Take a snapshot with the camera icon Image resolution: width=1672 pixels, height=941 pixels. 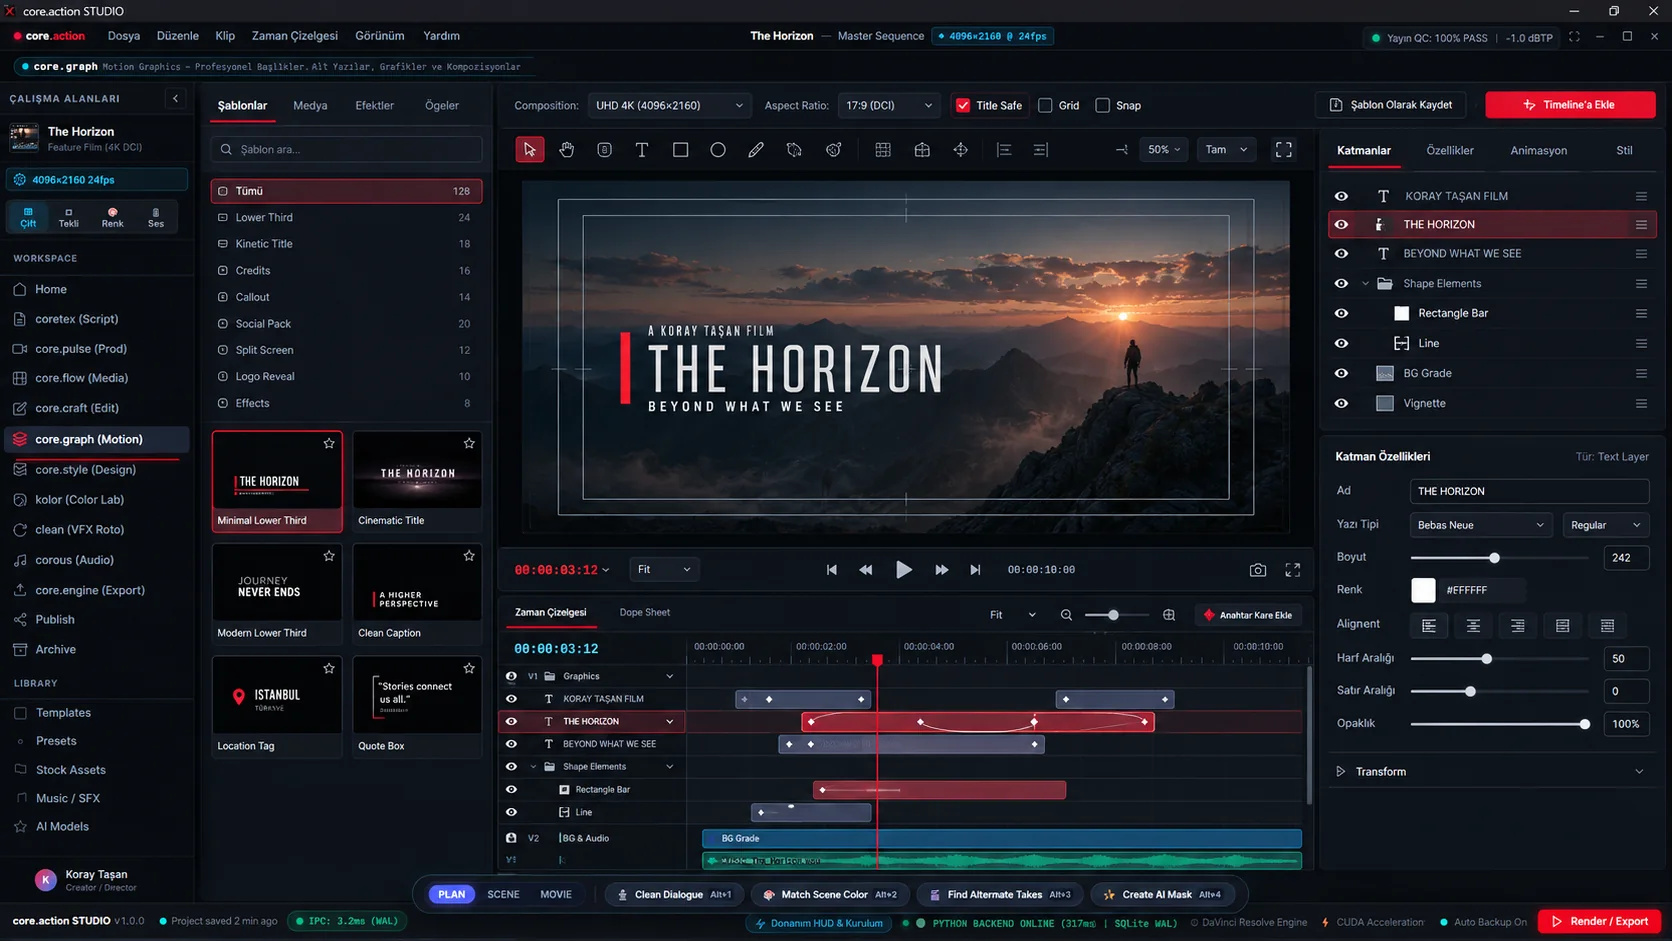[1258, 570]
